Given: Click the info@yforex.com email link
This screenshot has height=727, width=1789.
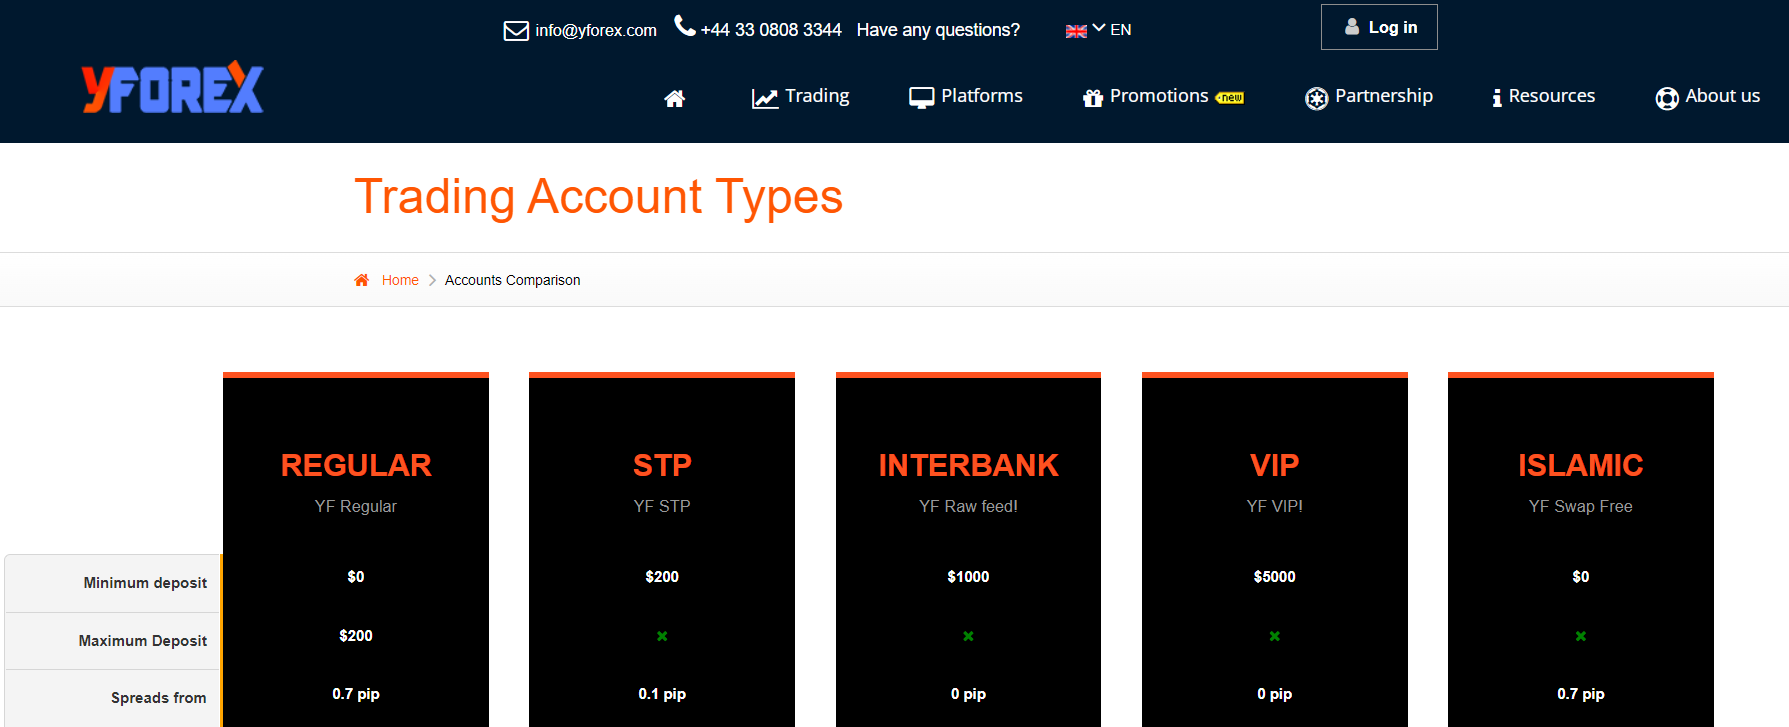Looking at the screenshot, I should [x=596, y=31].
